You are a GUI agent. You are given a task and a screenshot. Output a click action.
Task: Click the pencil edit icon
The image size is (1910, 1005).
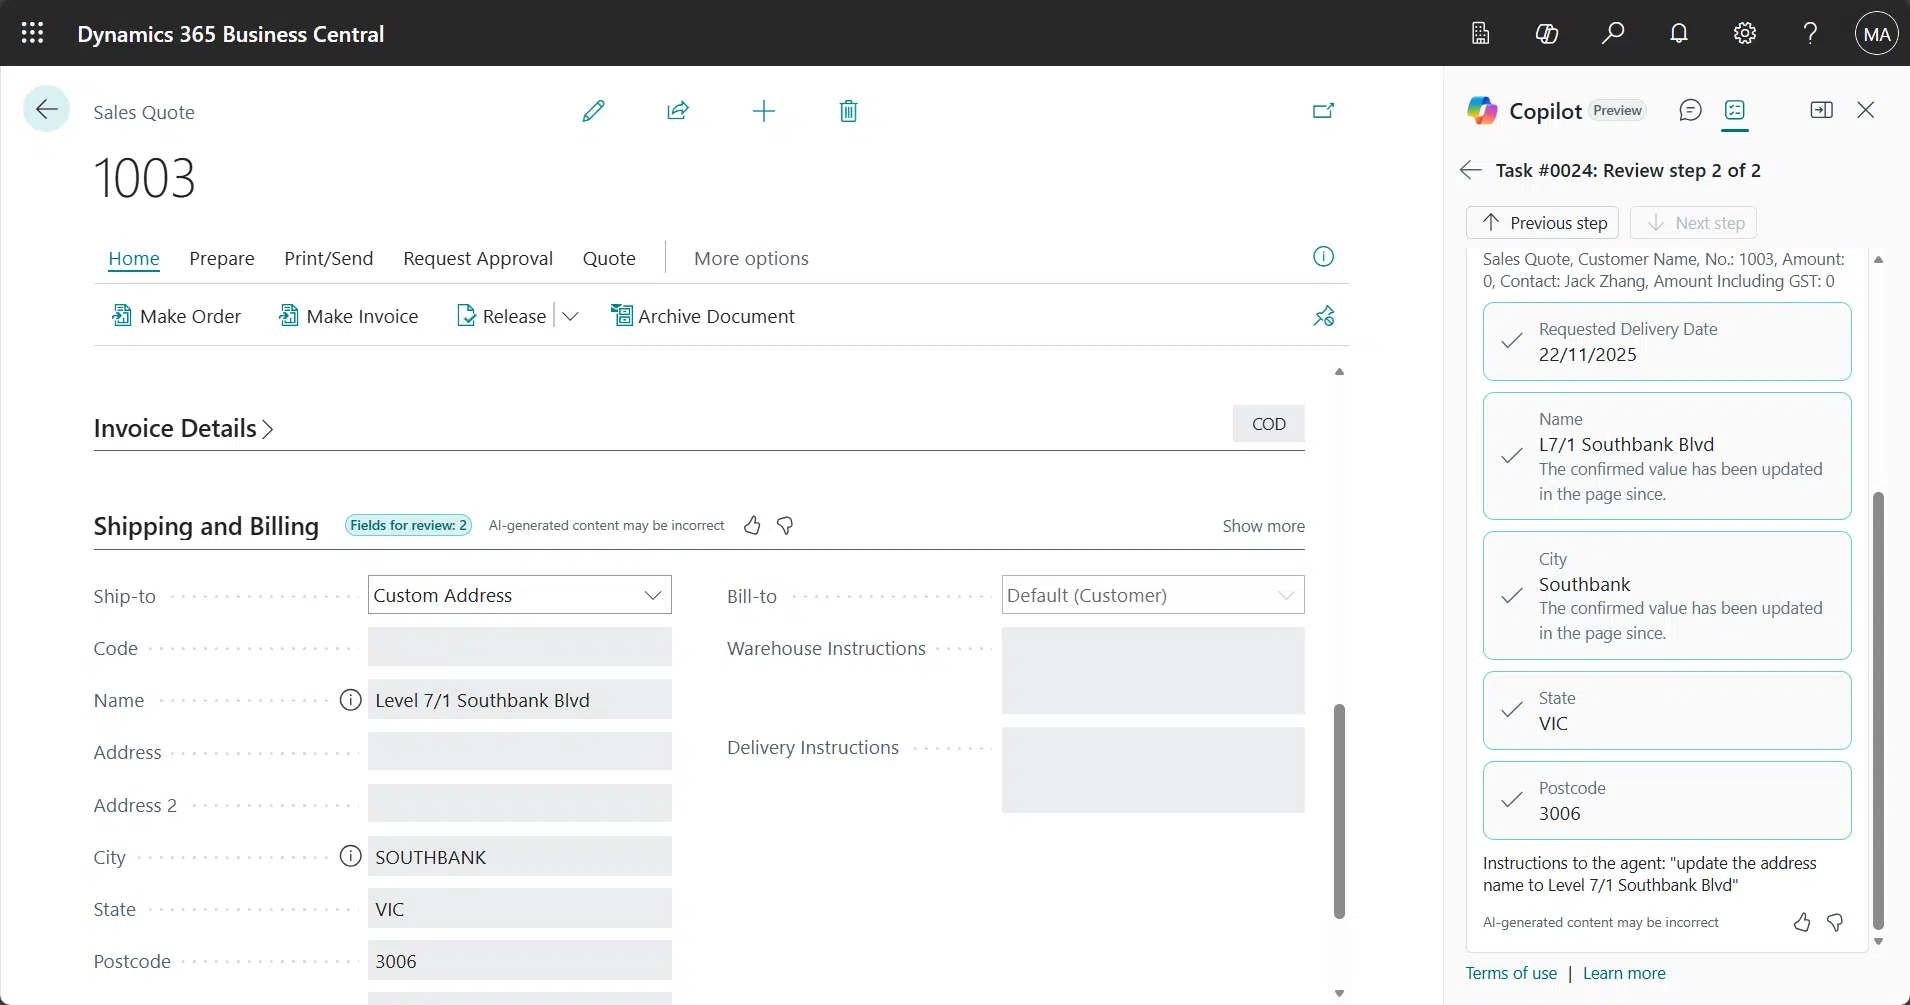tap(593, 111)
